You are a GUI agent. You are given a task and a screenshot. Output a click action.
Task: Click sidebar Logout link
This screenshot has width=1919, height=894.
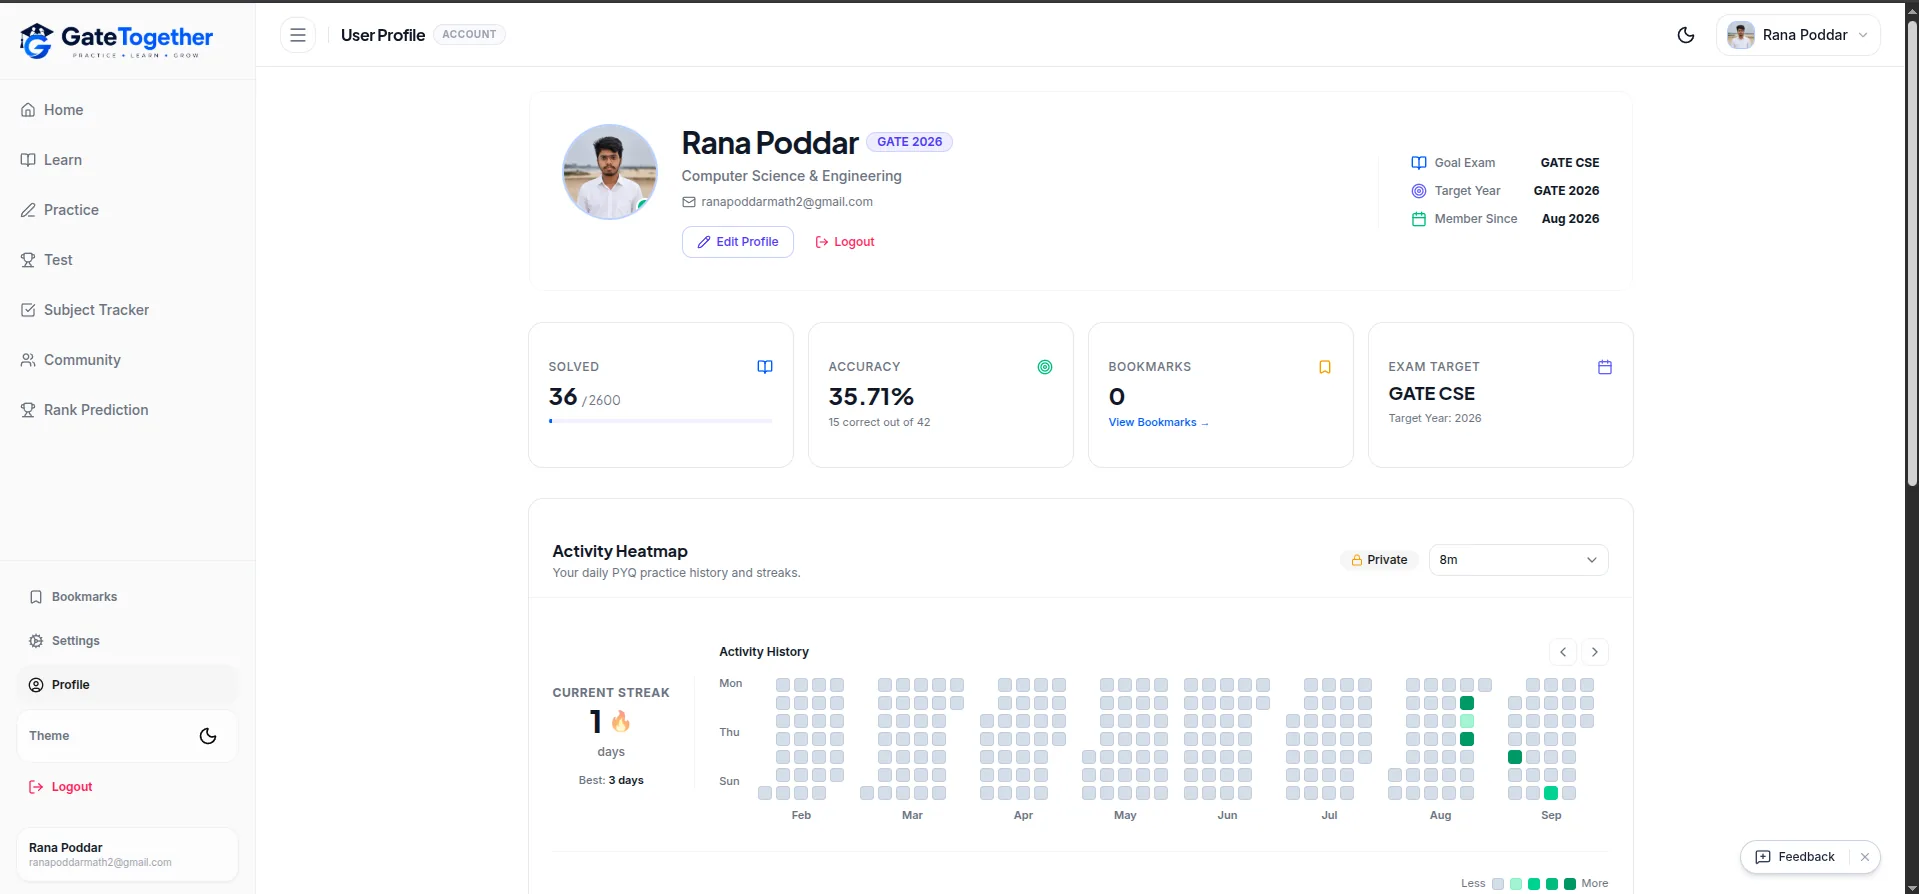point(61,787)
